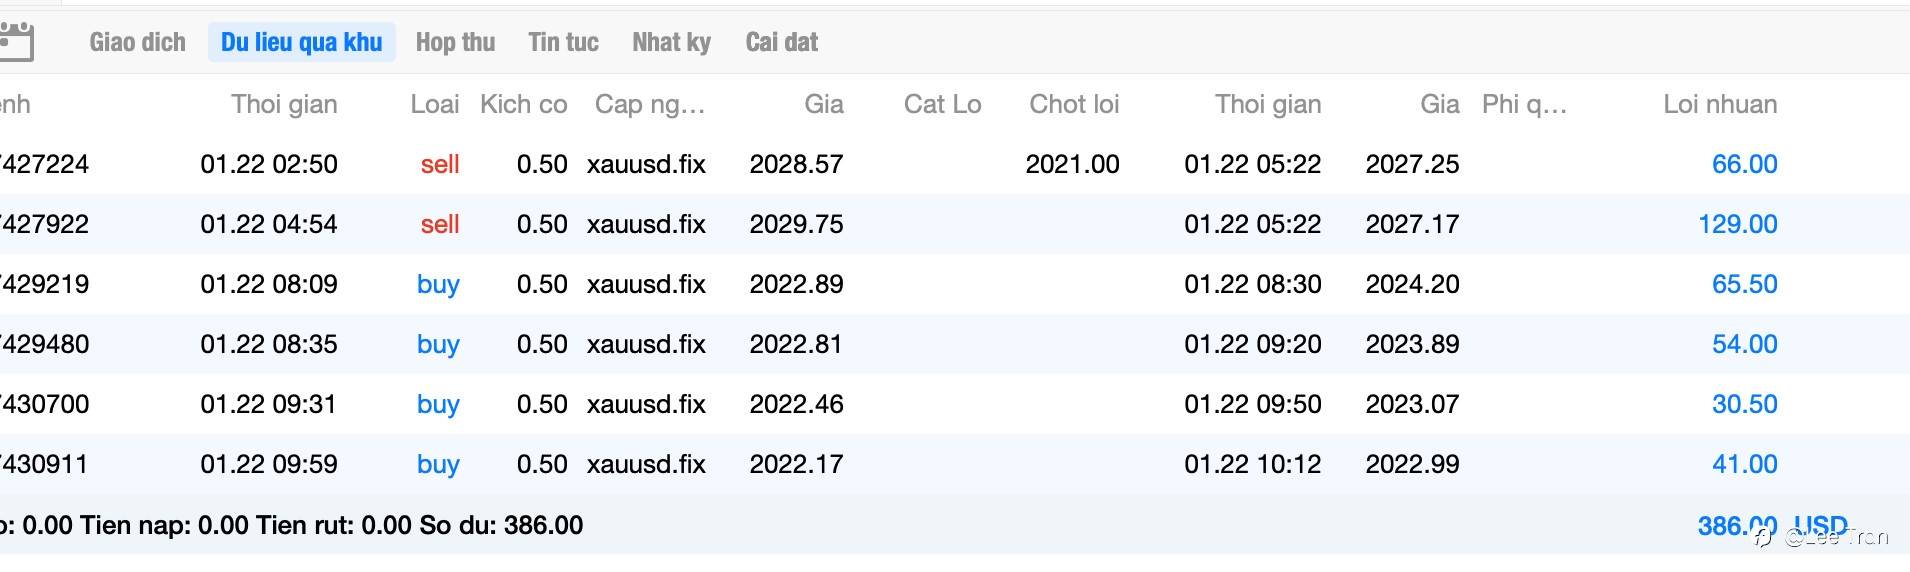Go to the Cai dat tab
This screenshot has height=572, width=1910.
click(x=781, y=42)
